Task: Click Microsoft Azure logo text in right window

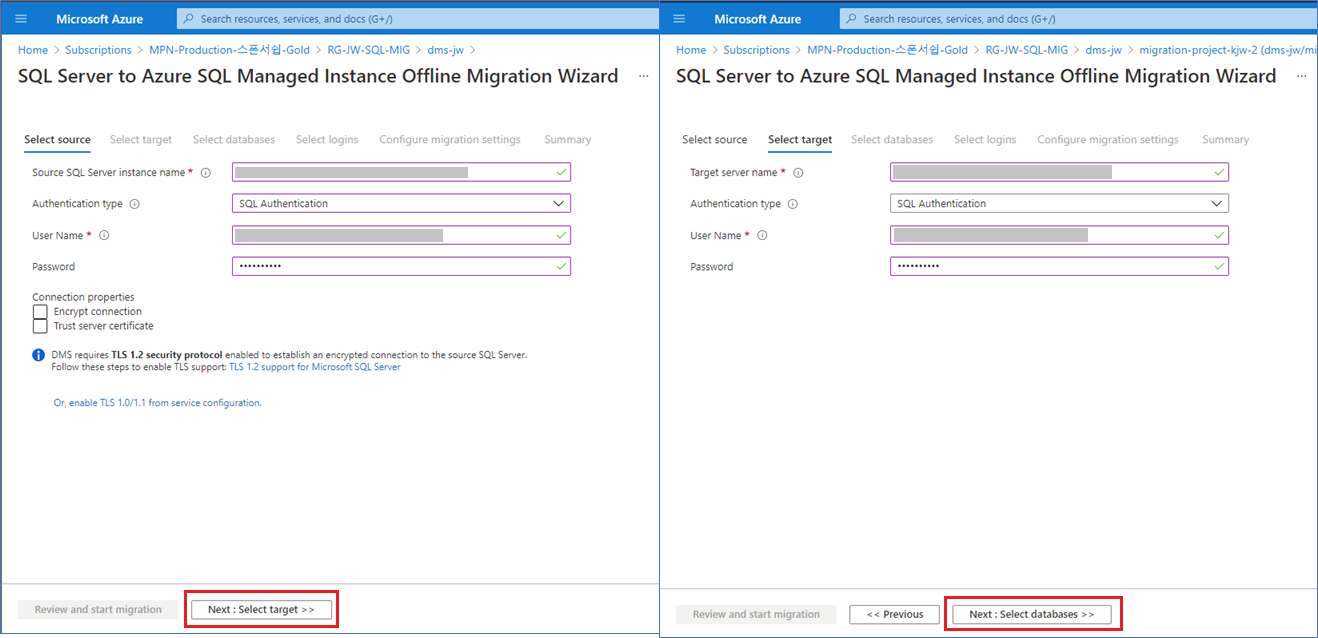Action: click(757, 19)
